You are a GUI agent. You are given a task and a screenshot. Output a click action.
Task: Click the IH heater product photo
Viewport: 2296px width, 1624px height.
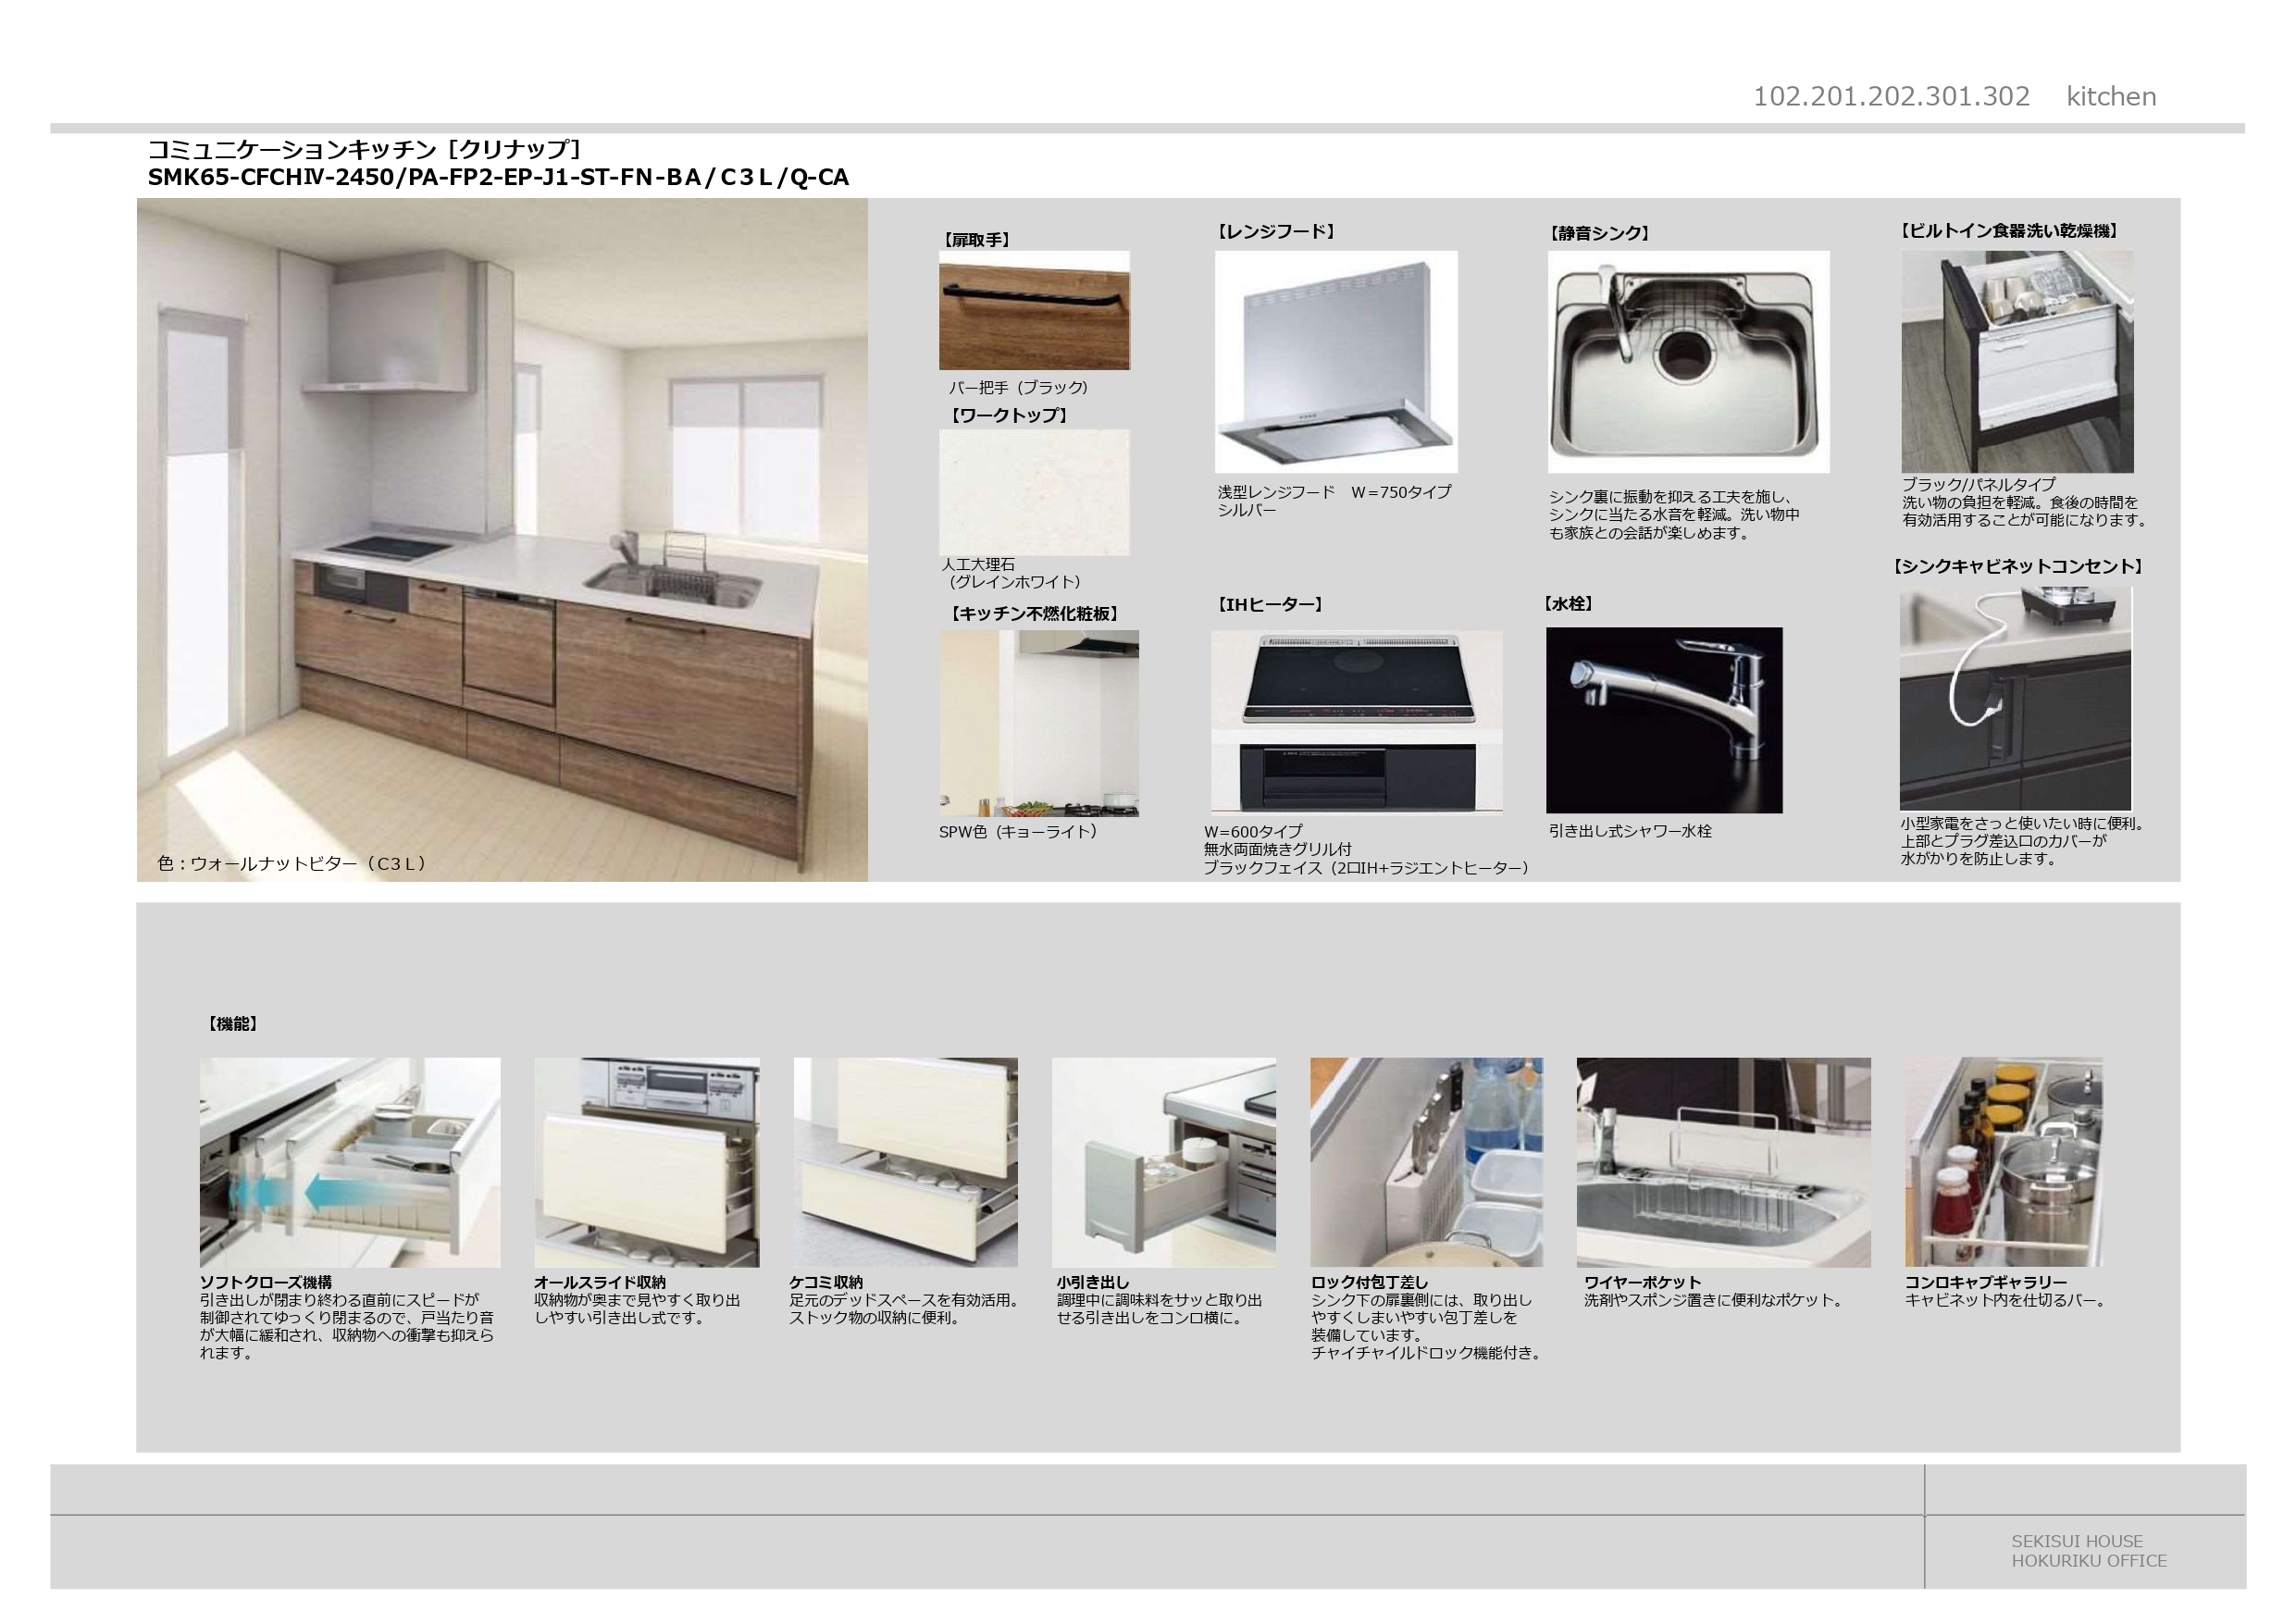1356,721
